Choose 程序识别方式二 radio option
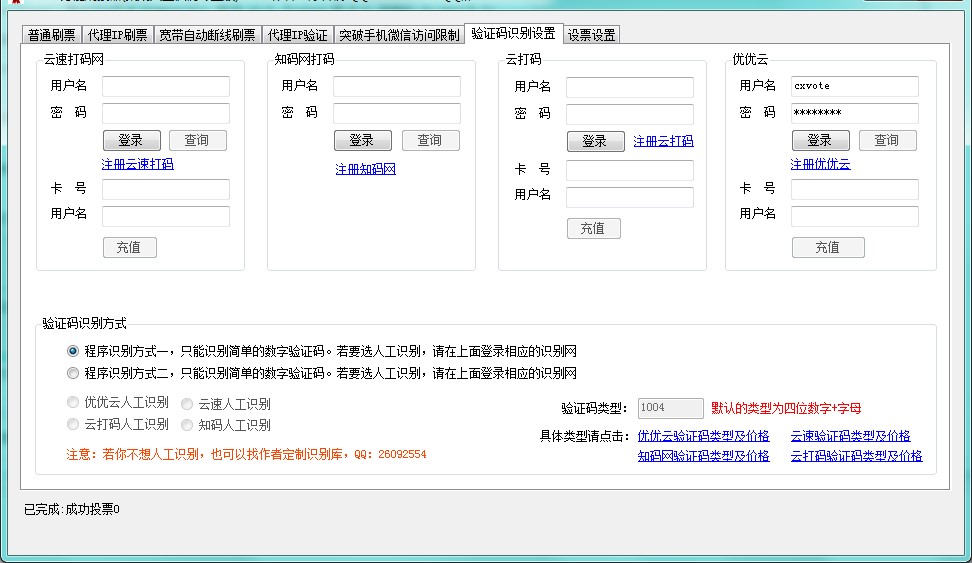The image size is (972, 563). click(x=73, y=373)
